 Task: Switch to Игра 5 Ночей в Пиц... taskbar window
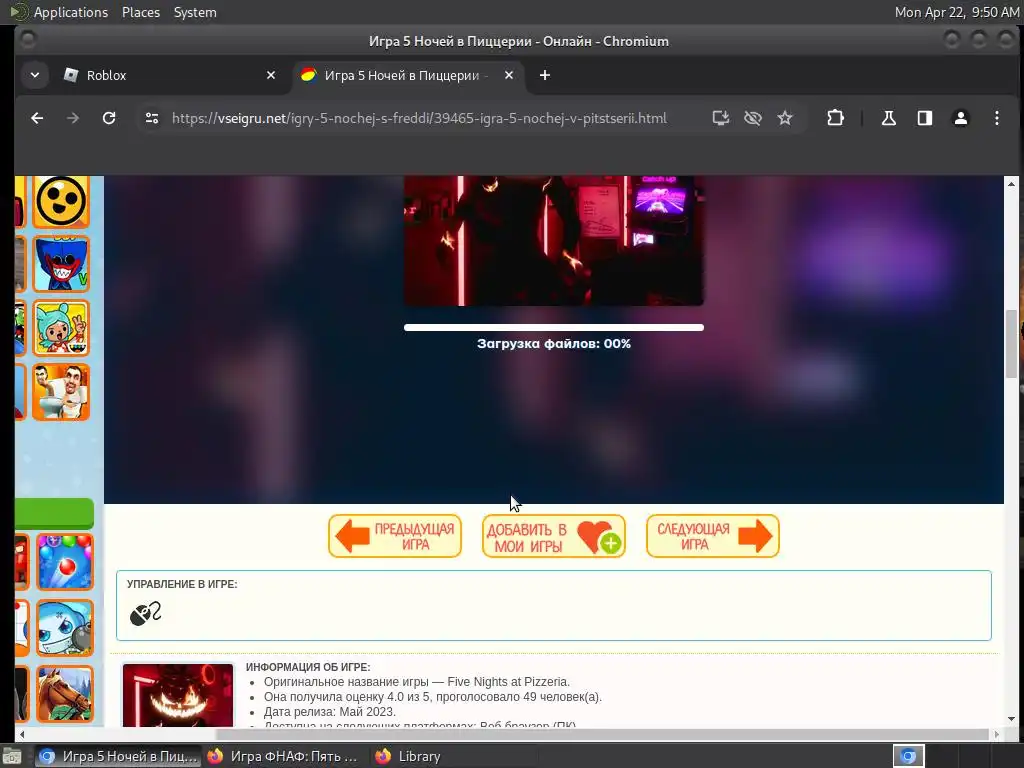tap(118, 756)
